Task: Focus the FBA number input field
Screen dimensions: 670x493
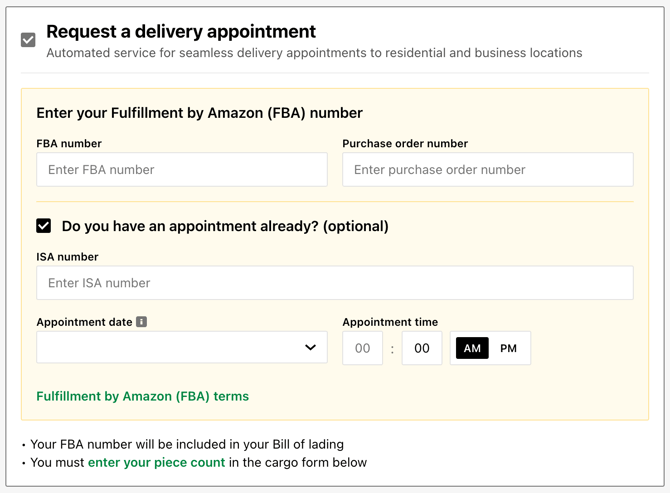Action: pos(182,170)
